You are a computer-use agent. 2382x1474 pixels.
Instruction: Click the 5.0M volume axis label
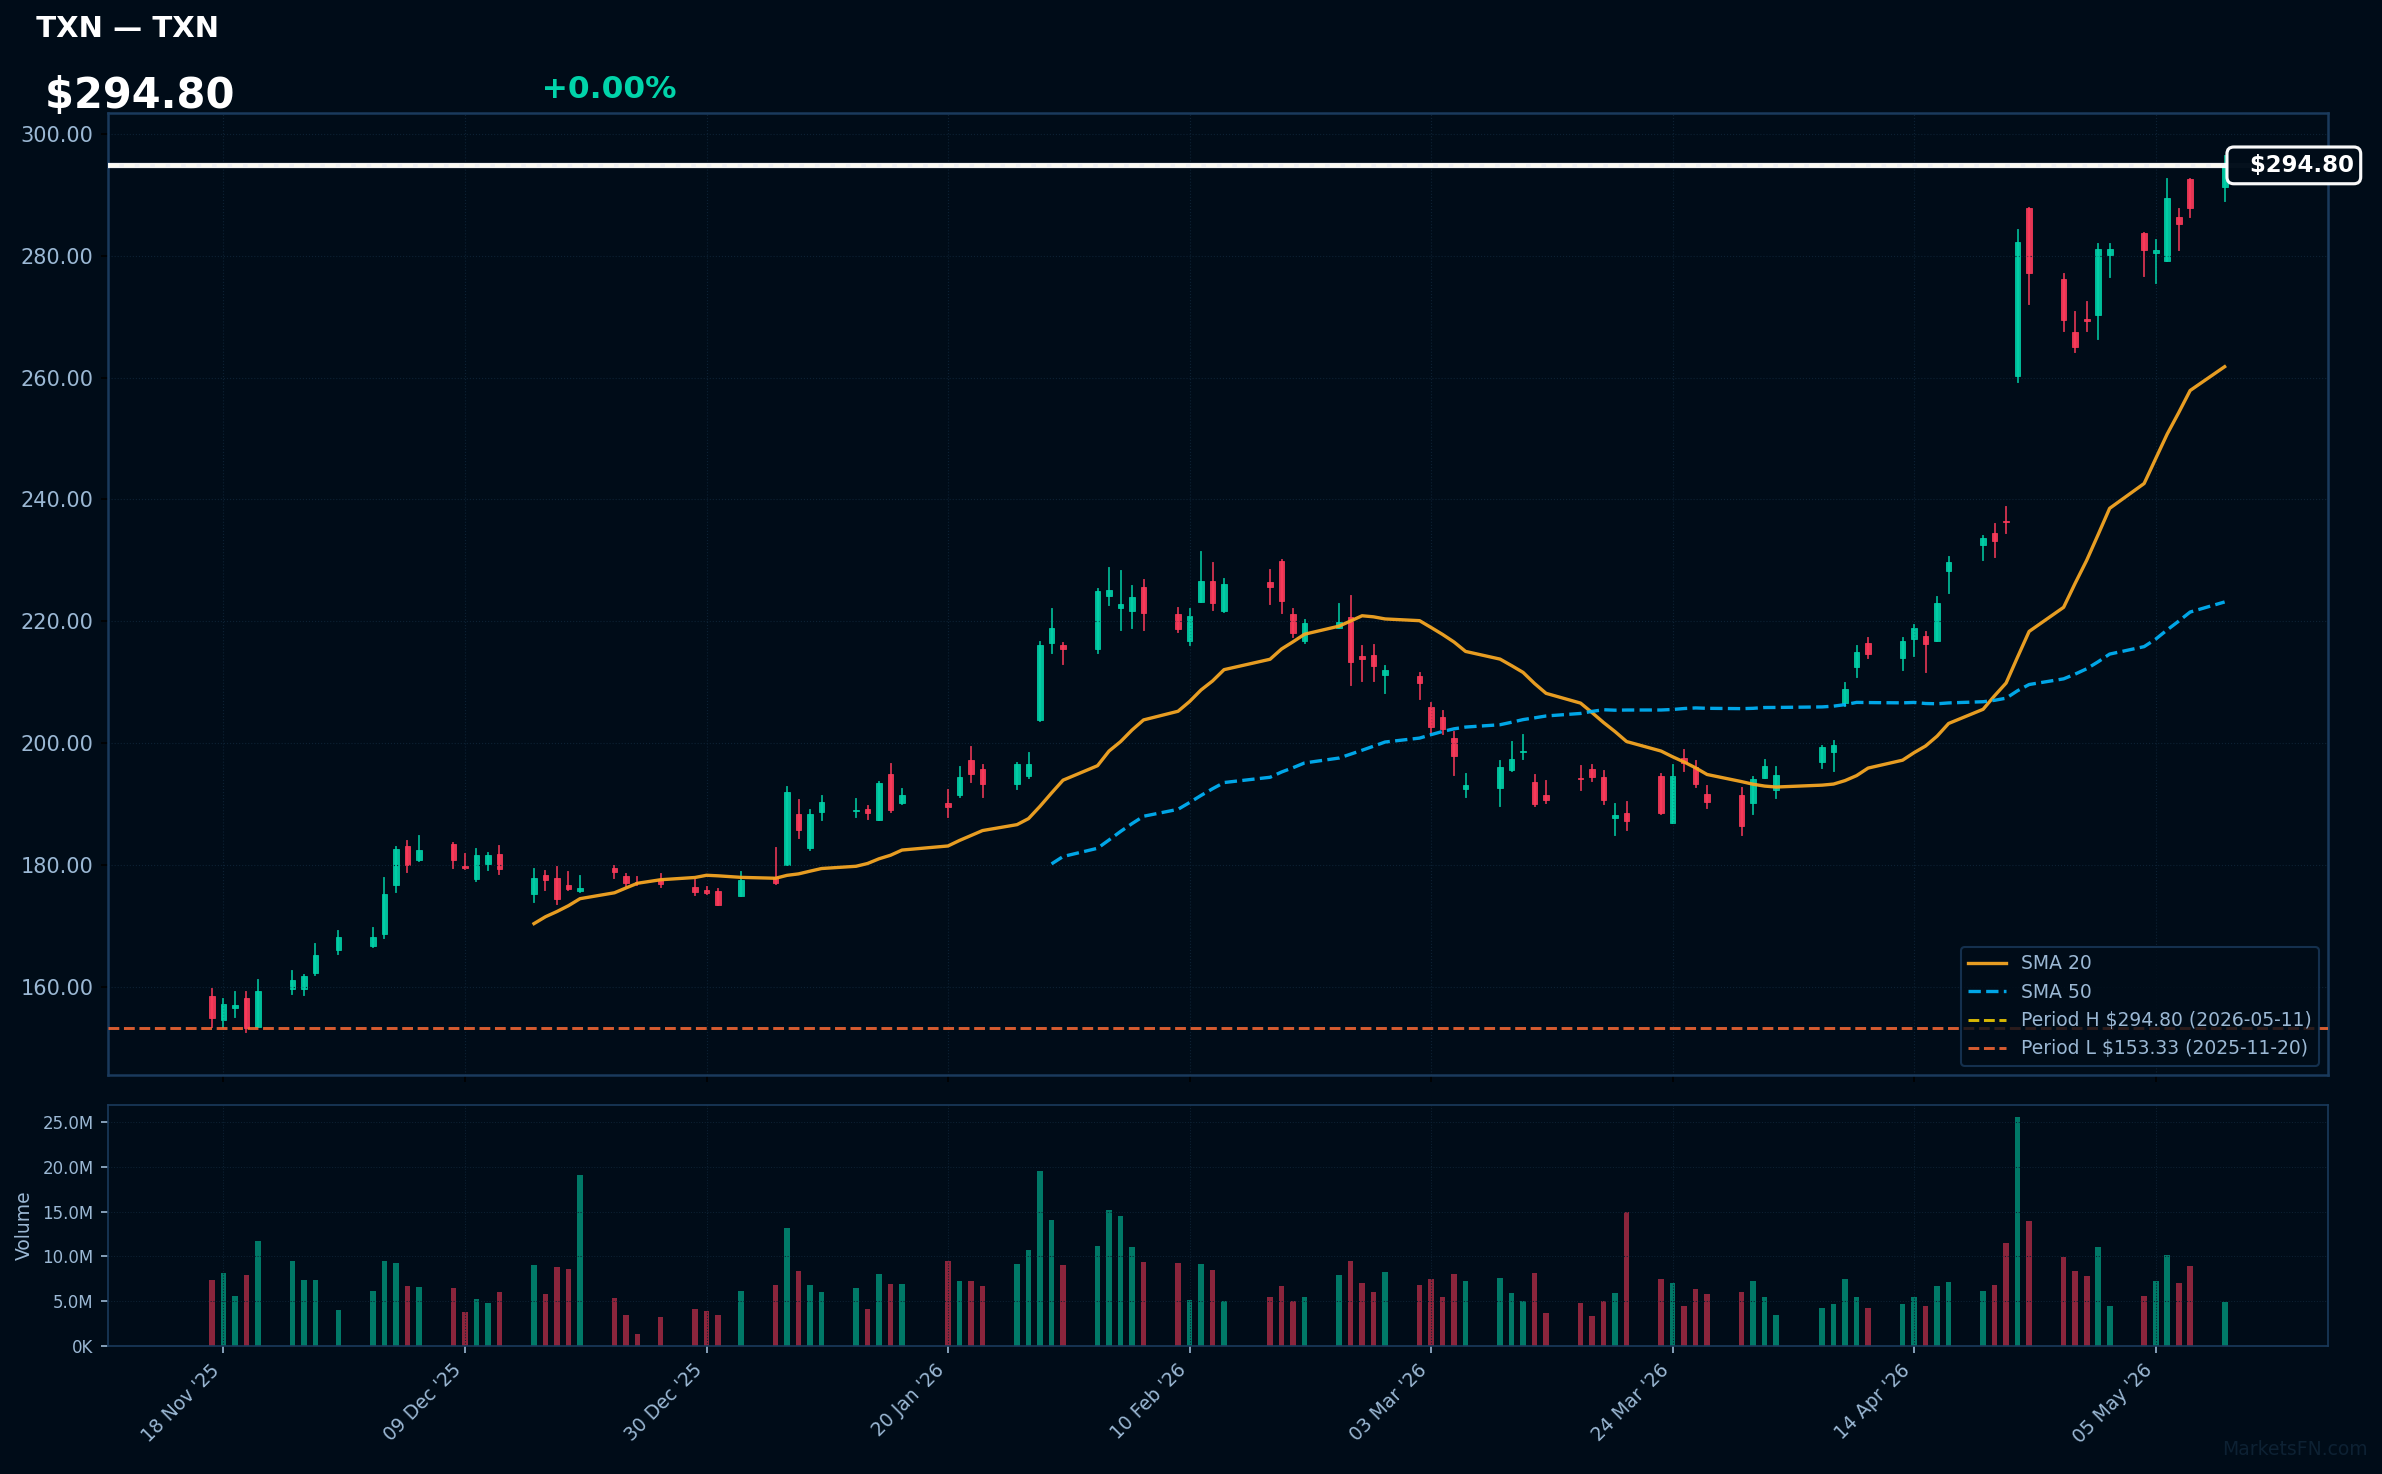pos(73,1302)
